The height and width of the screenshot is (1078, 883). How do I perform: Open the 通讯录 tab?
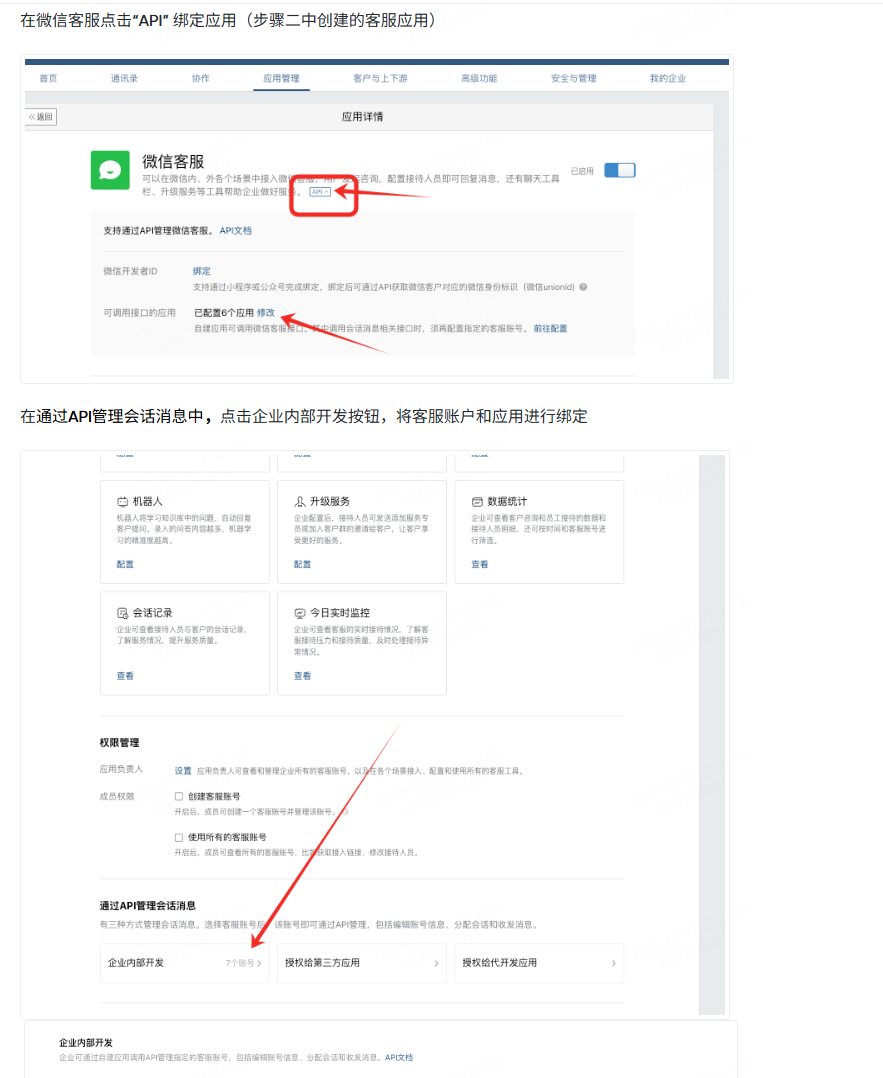(x=125, y=79)
